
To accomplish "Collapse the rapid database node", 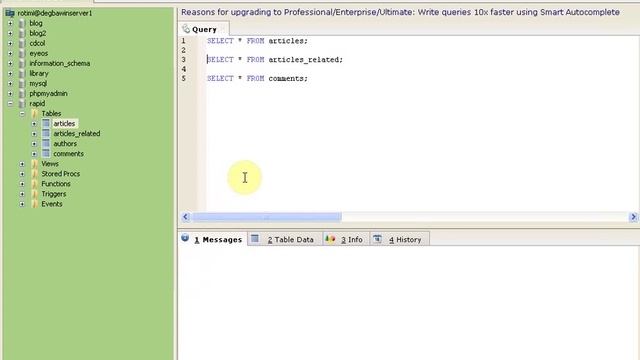I will tap(10, 104).
